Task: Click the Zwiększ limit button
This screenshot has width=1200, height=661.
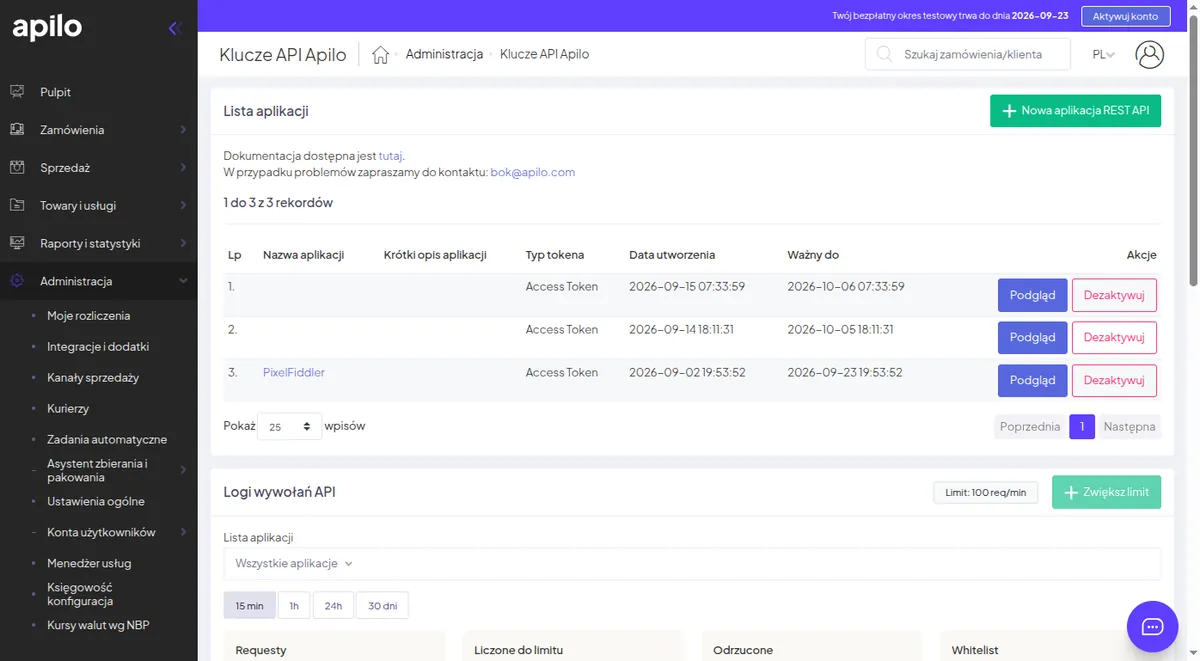Action: (1106, 492)
